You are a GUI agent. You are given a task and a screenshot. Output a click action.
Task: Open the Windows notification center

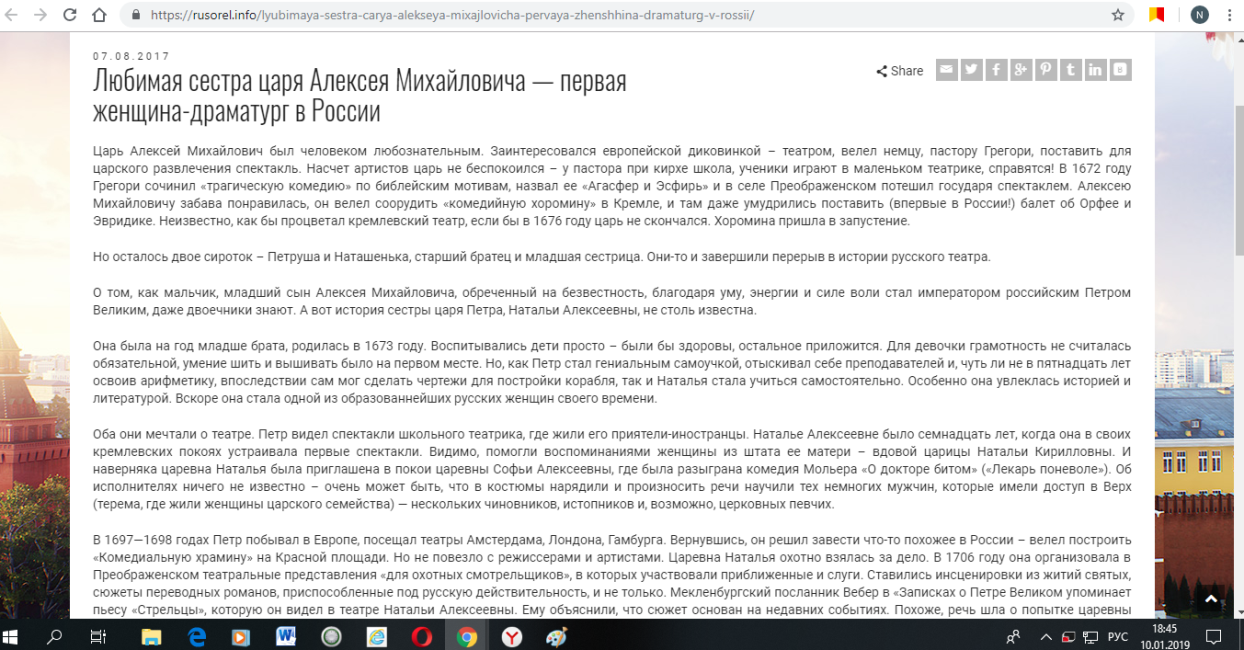tap(1213, 636)
